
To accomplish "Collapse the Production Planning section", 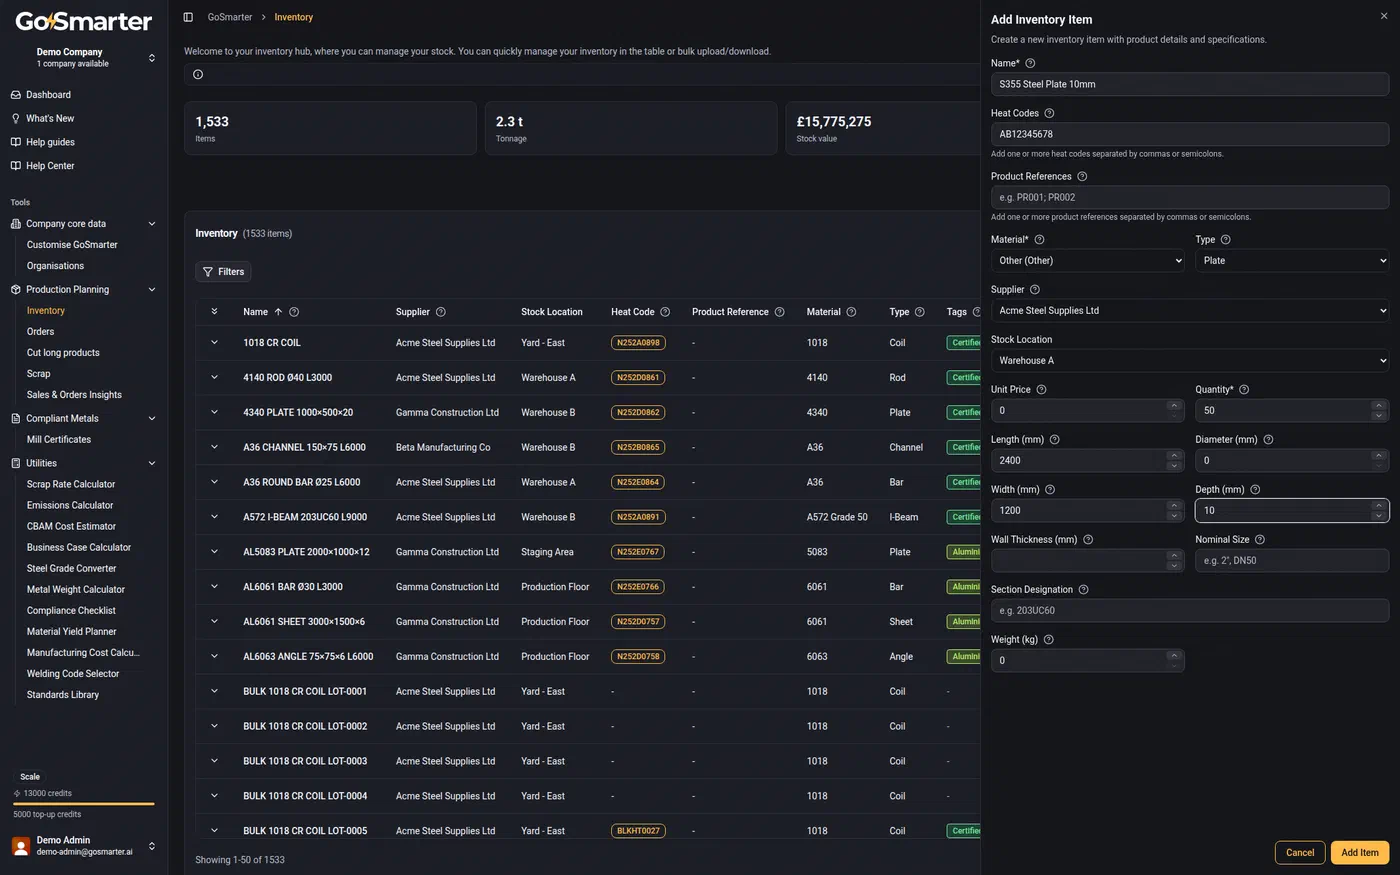I will click(x=152, y=290).
